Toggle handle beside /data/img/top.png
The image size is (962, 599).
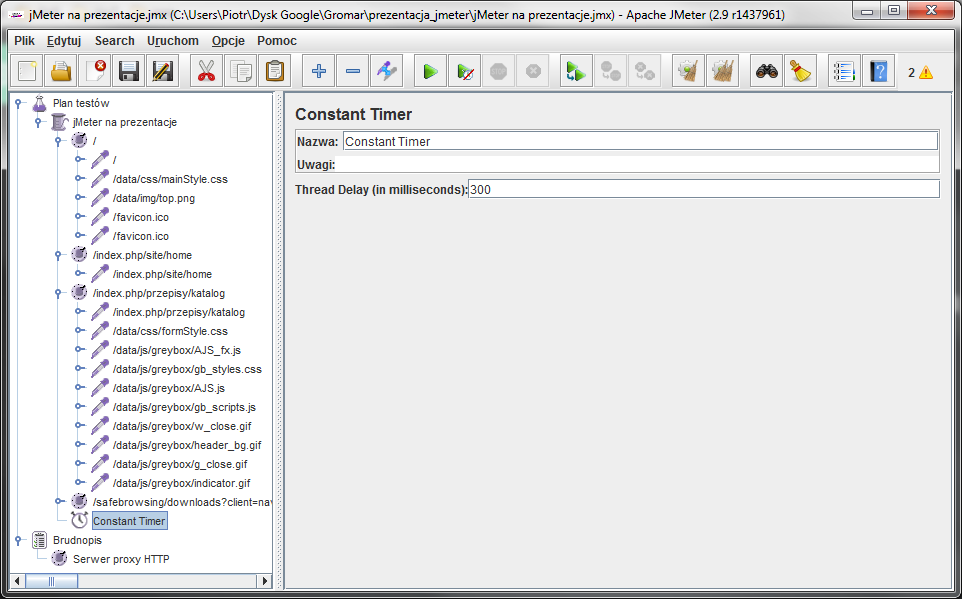pos(79,198)
